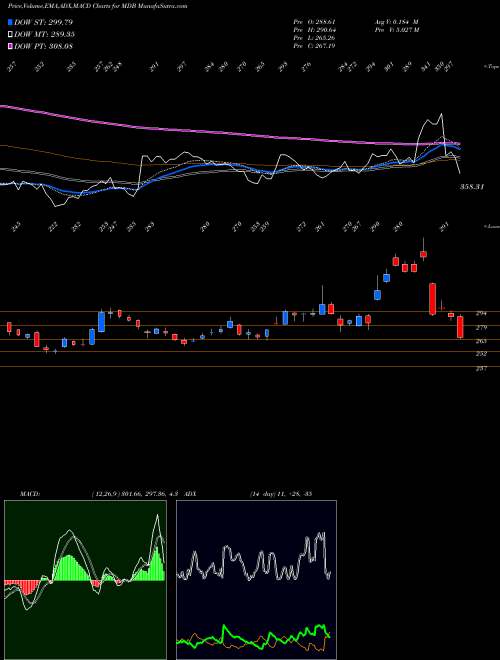Select the 'DOW MT: 289.35' legend text
The width and height of the screenshot is (500, 660).
[x=44, y=35]
